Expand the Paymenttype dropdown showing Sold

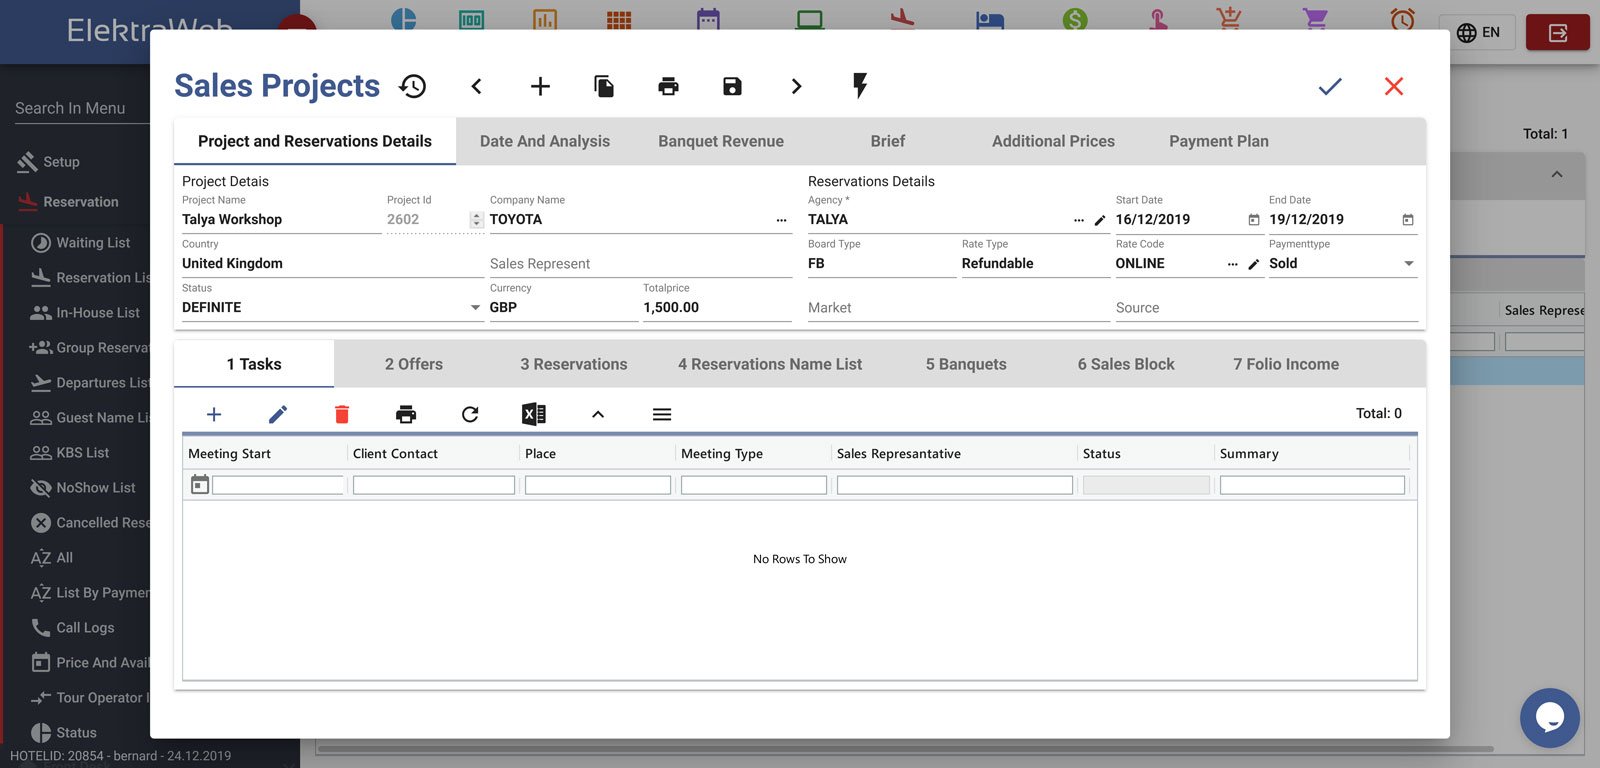[1409, 264]
